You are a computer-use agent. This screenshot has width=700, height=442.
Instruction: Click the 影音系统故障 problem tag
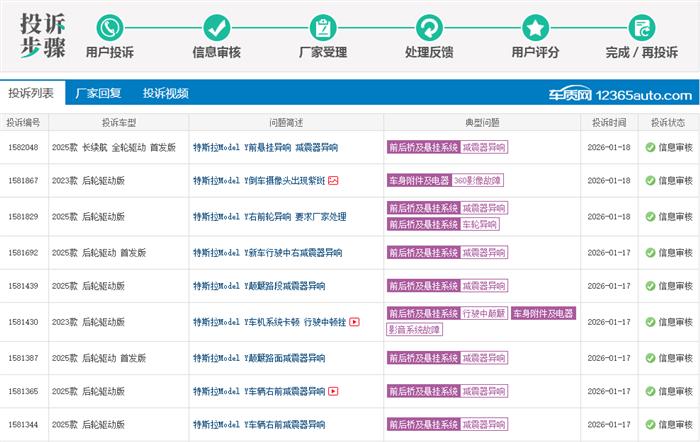[x=415, y=329]
